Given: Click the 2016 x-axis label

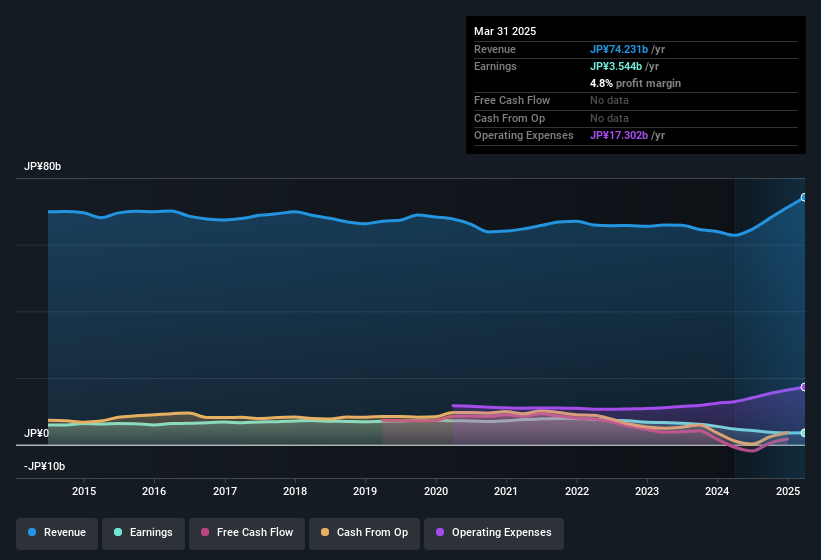Looking at the screenshot, I should click(154, 491).
